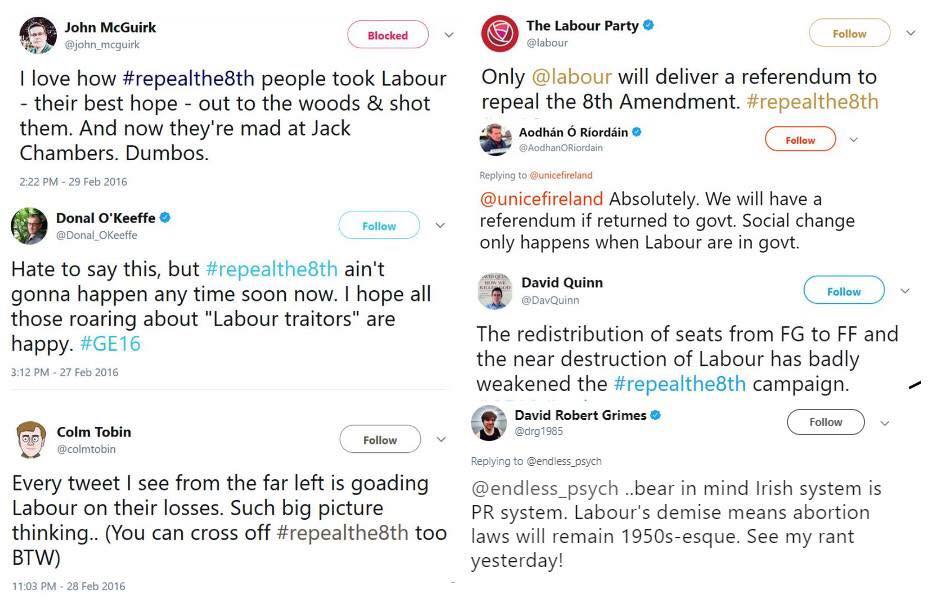Click David Quinn's profile avatar
The width and height of the screenshot is (945, 606).
pos(496,291)
